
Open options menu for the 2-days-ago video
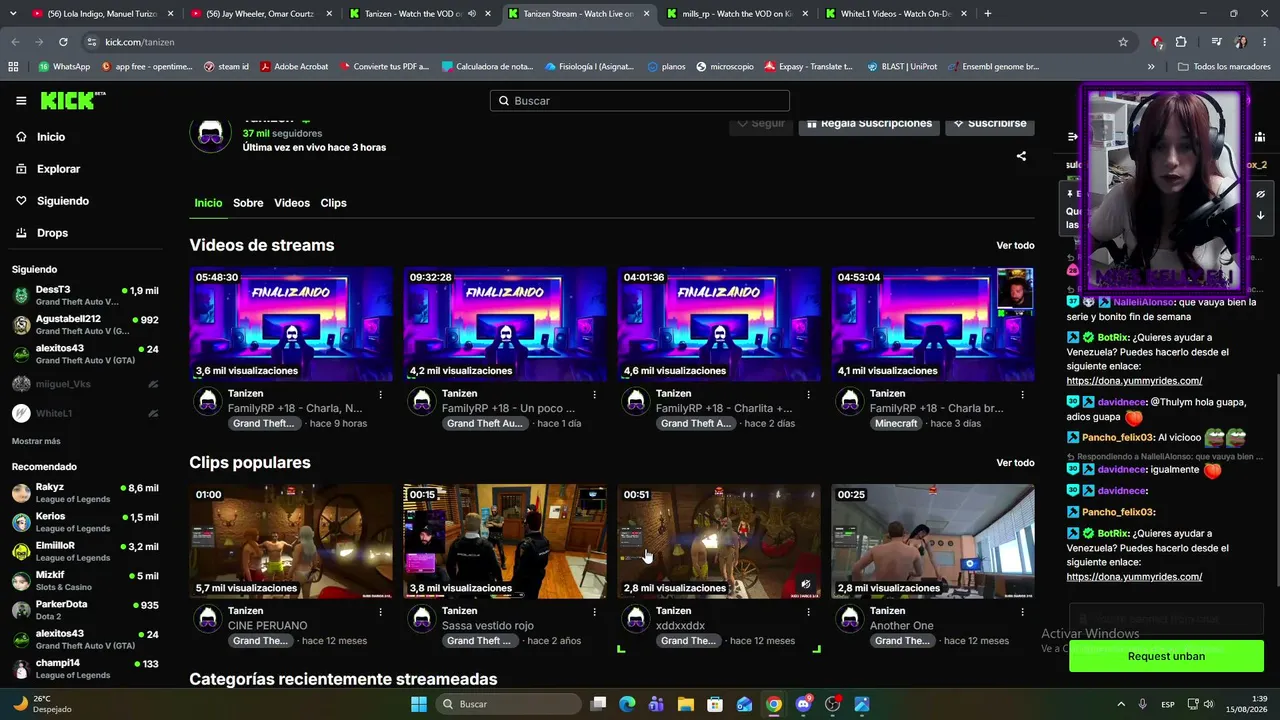click(808, 395)
